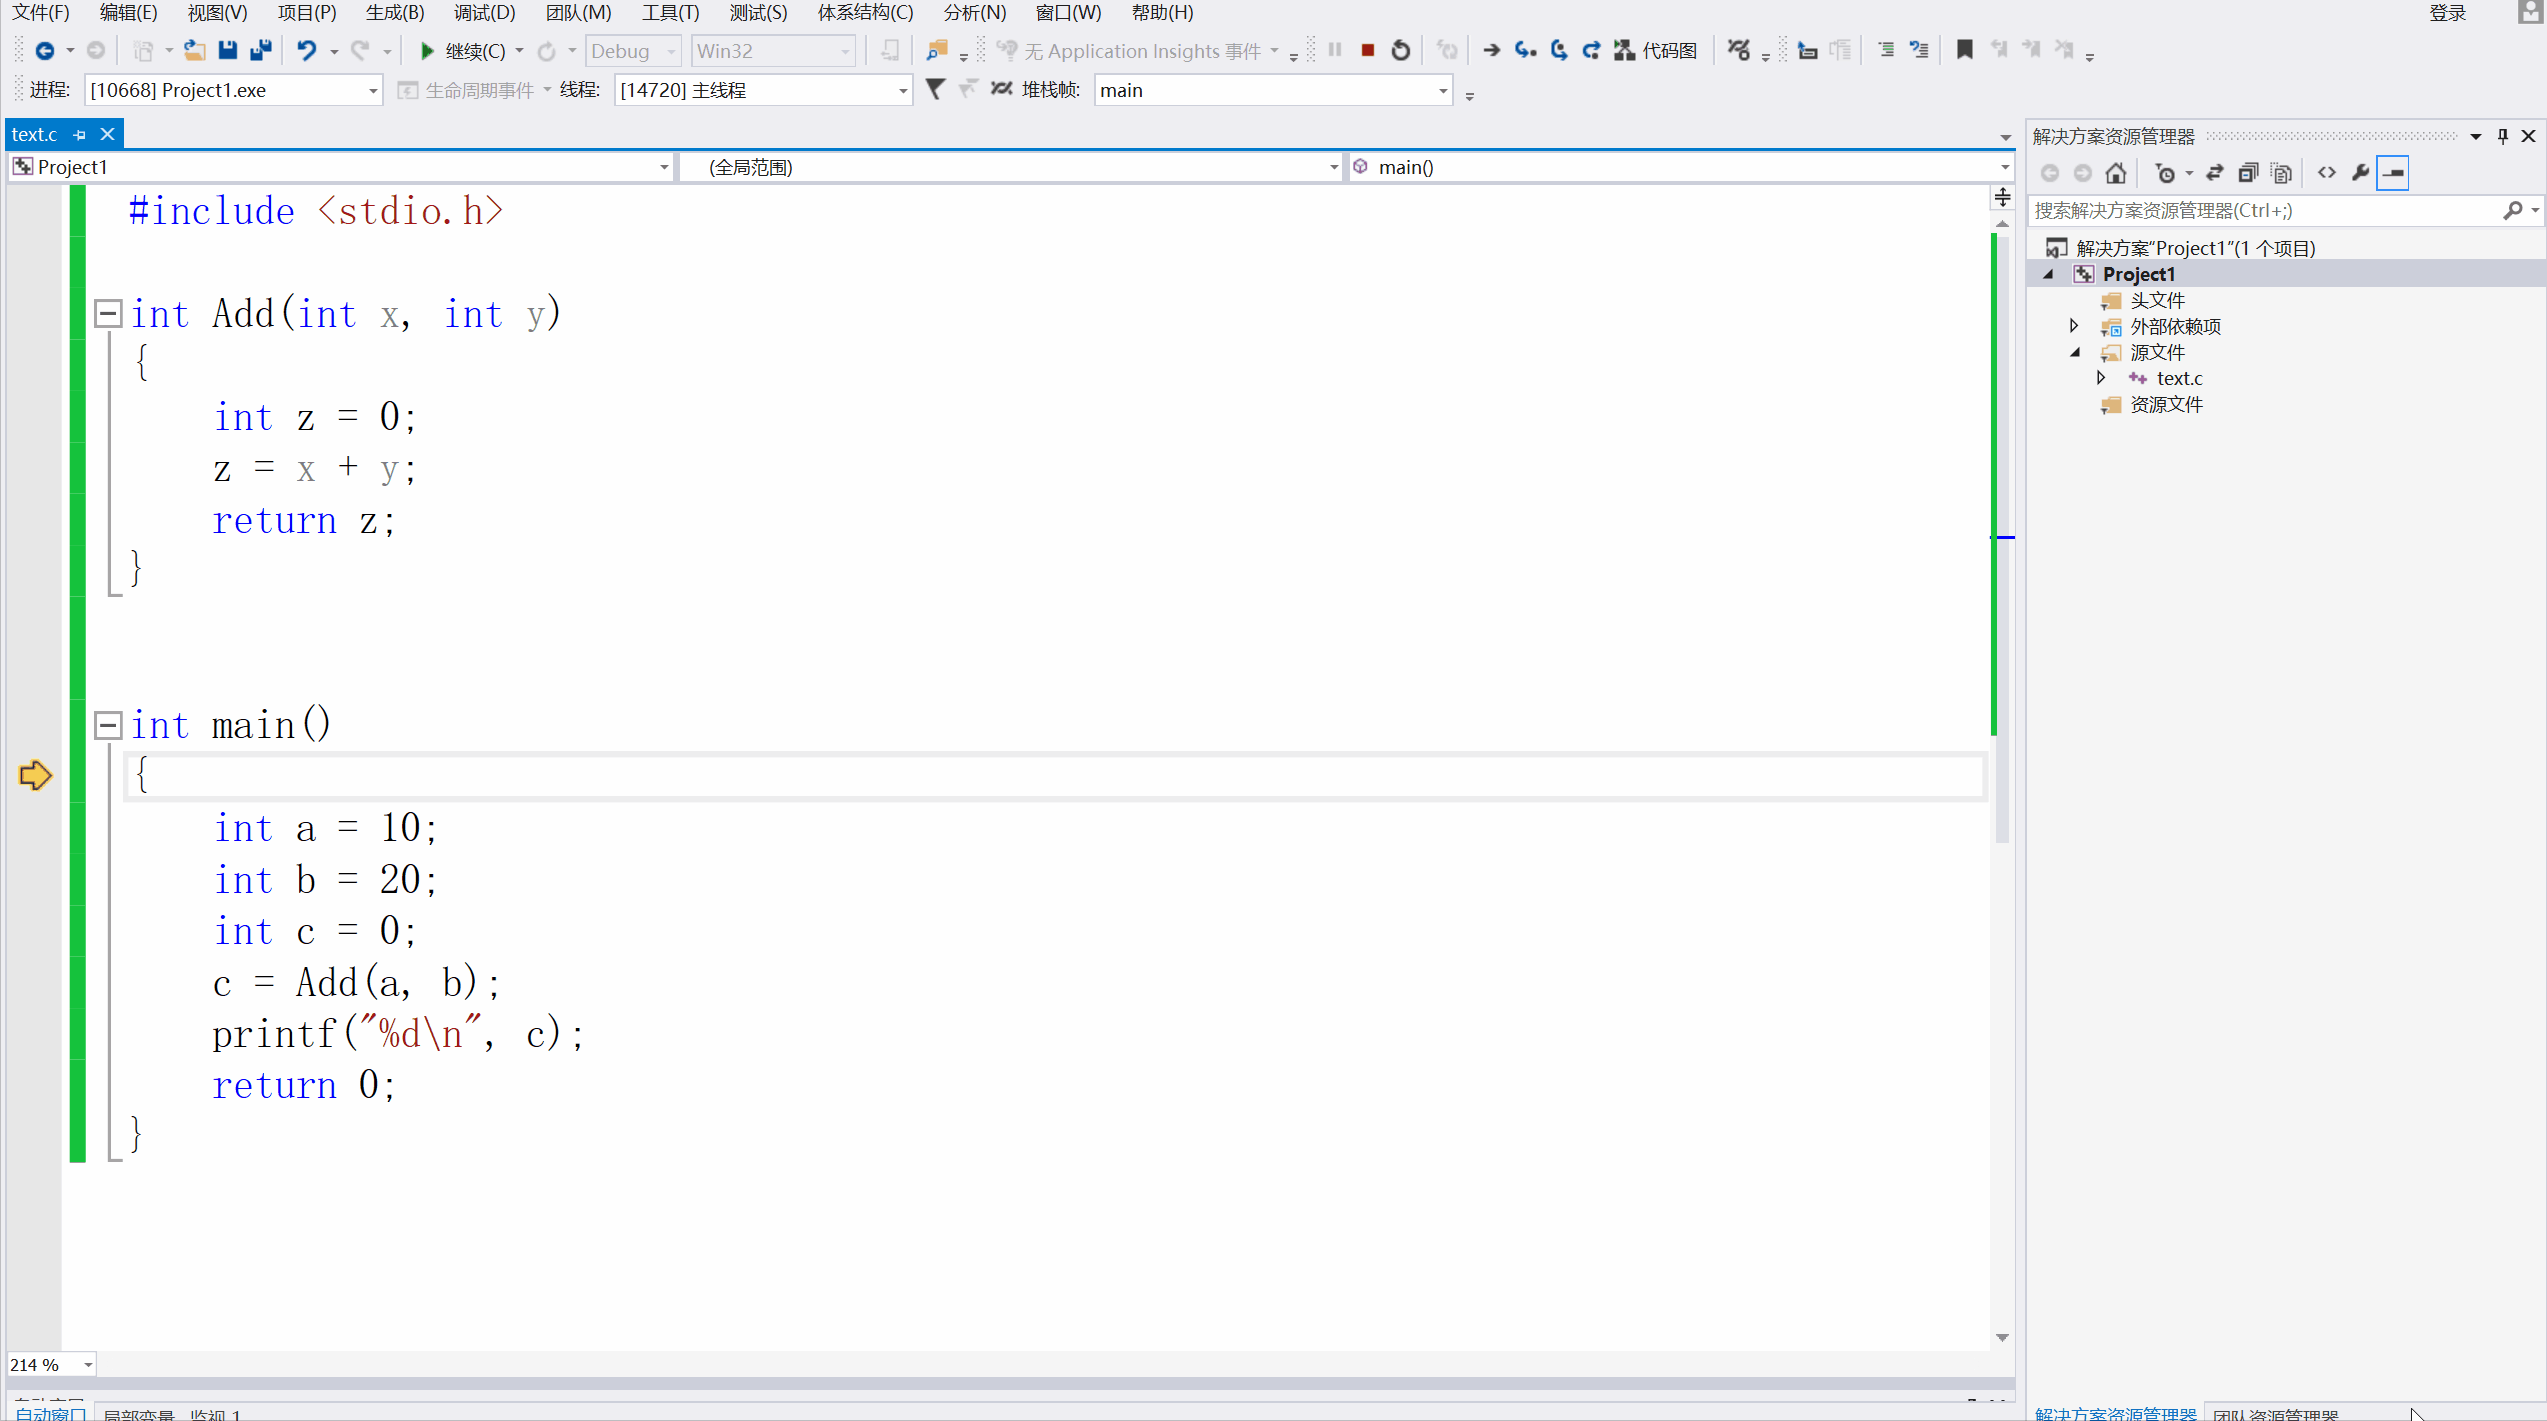Click the Restart debugging icon

pyautogui.click(x=1400, y=50)
